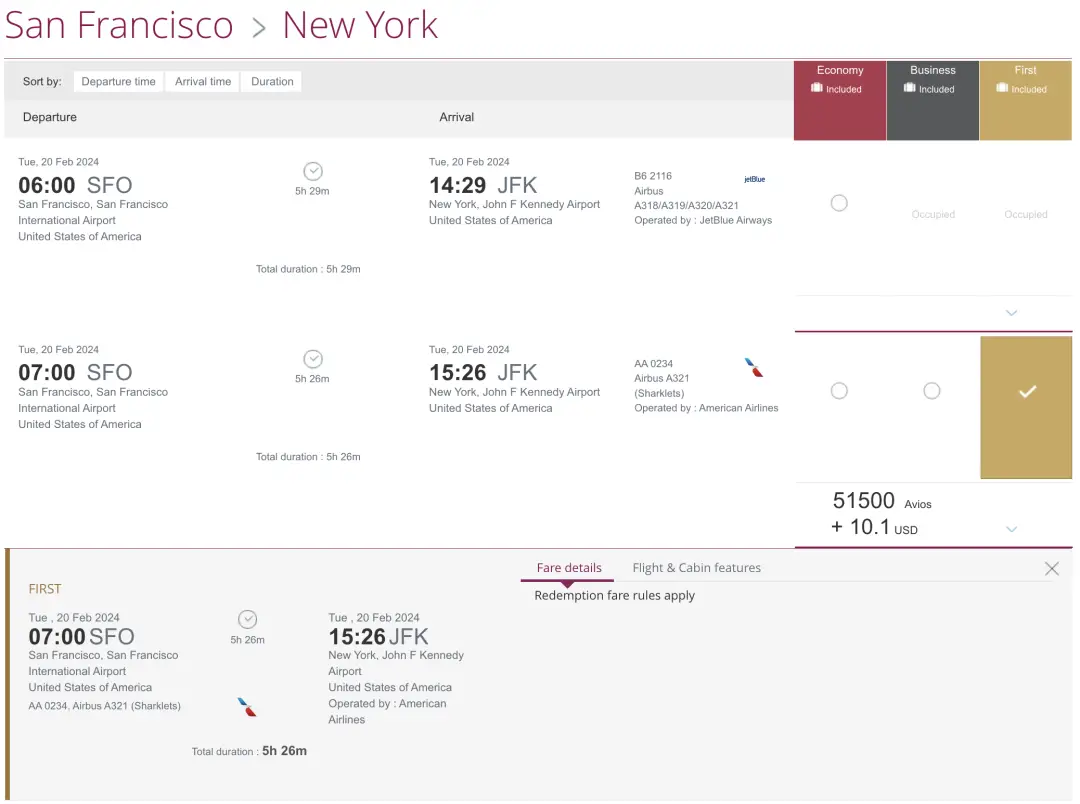Open the Fare details tab
This screenshot has width=1080, height=804.
pos(569,568)
